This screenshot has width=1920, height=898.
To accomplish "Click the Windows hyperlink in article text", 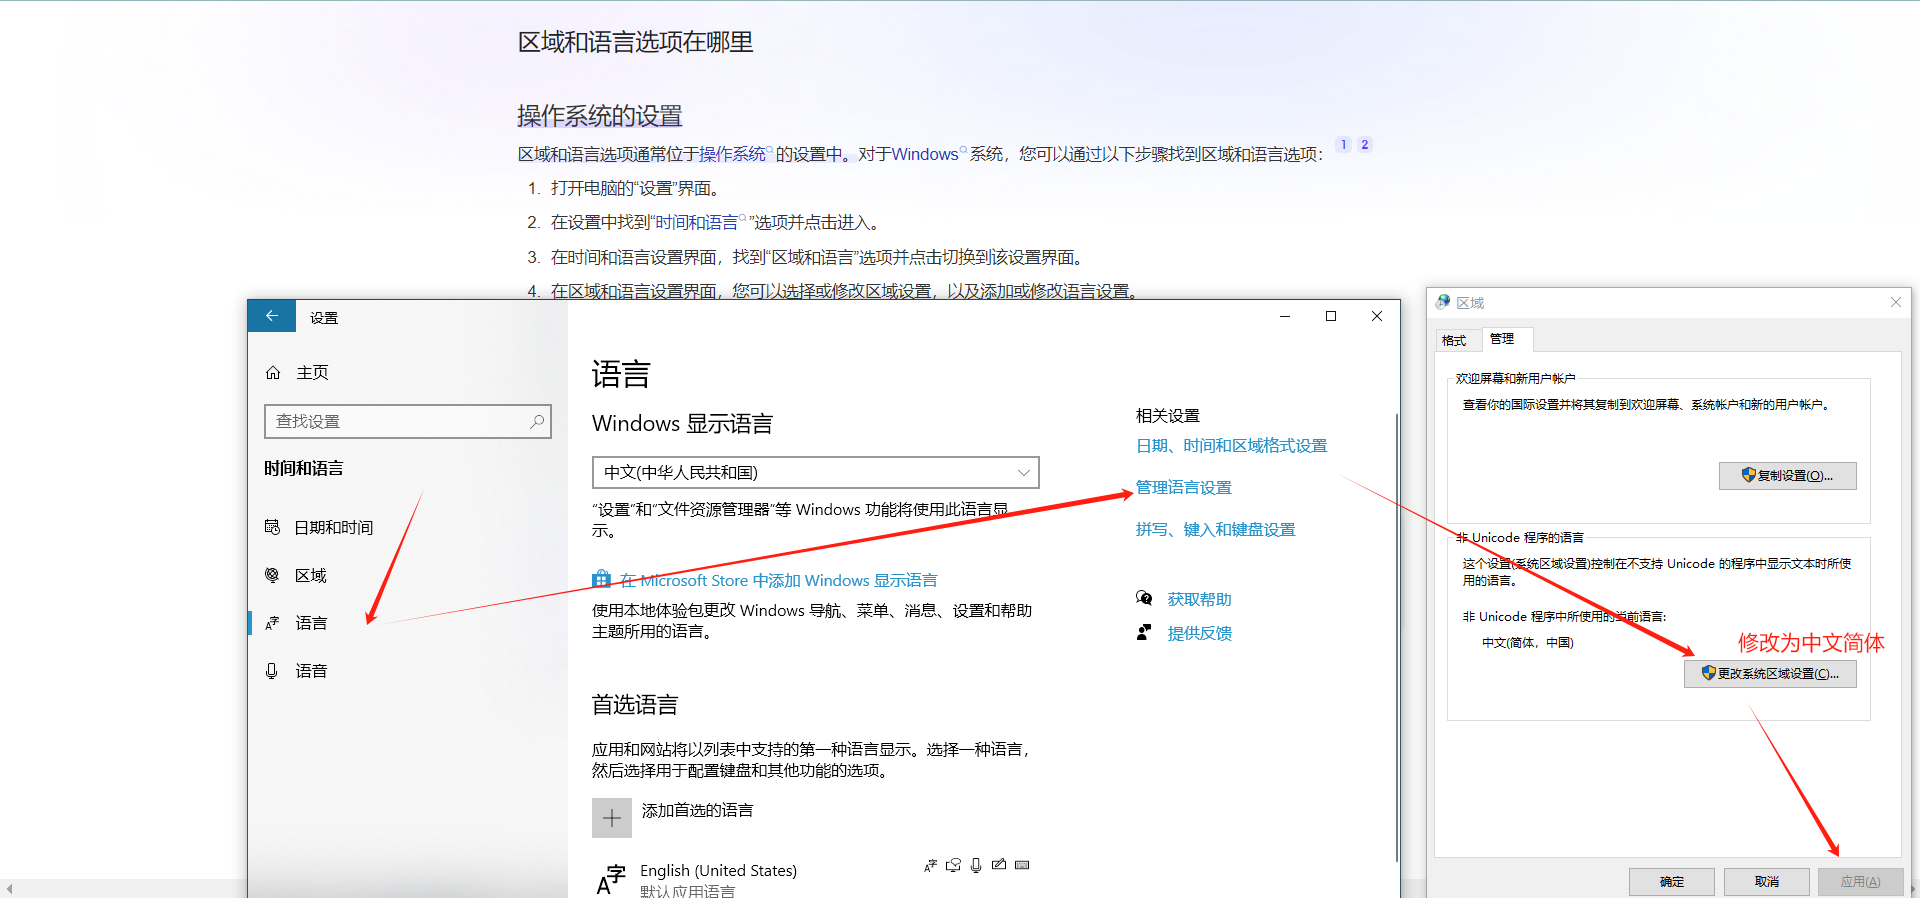I will coord(925,154).
